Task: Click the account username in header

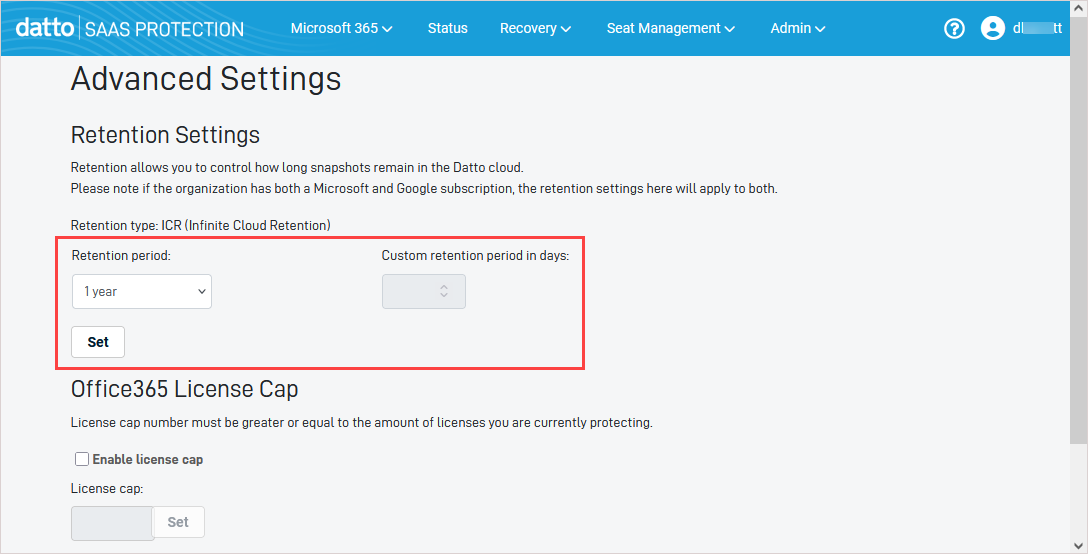Action: coord(1037,28)
